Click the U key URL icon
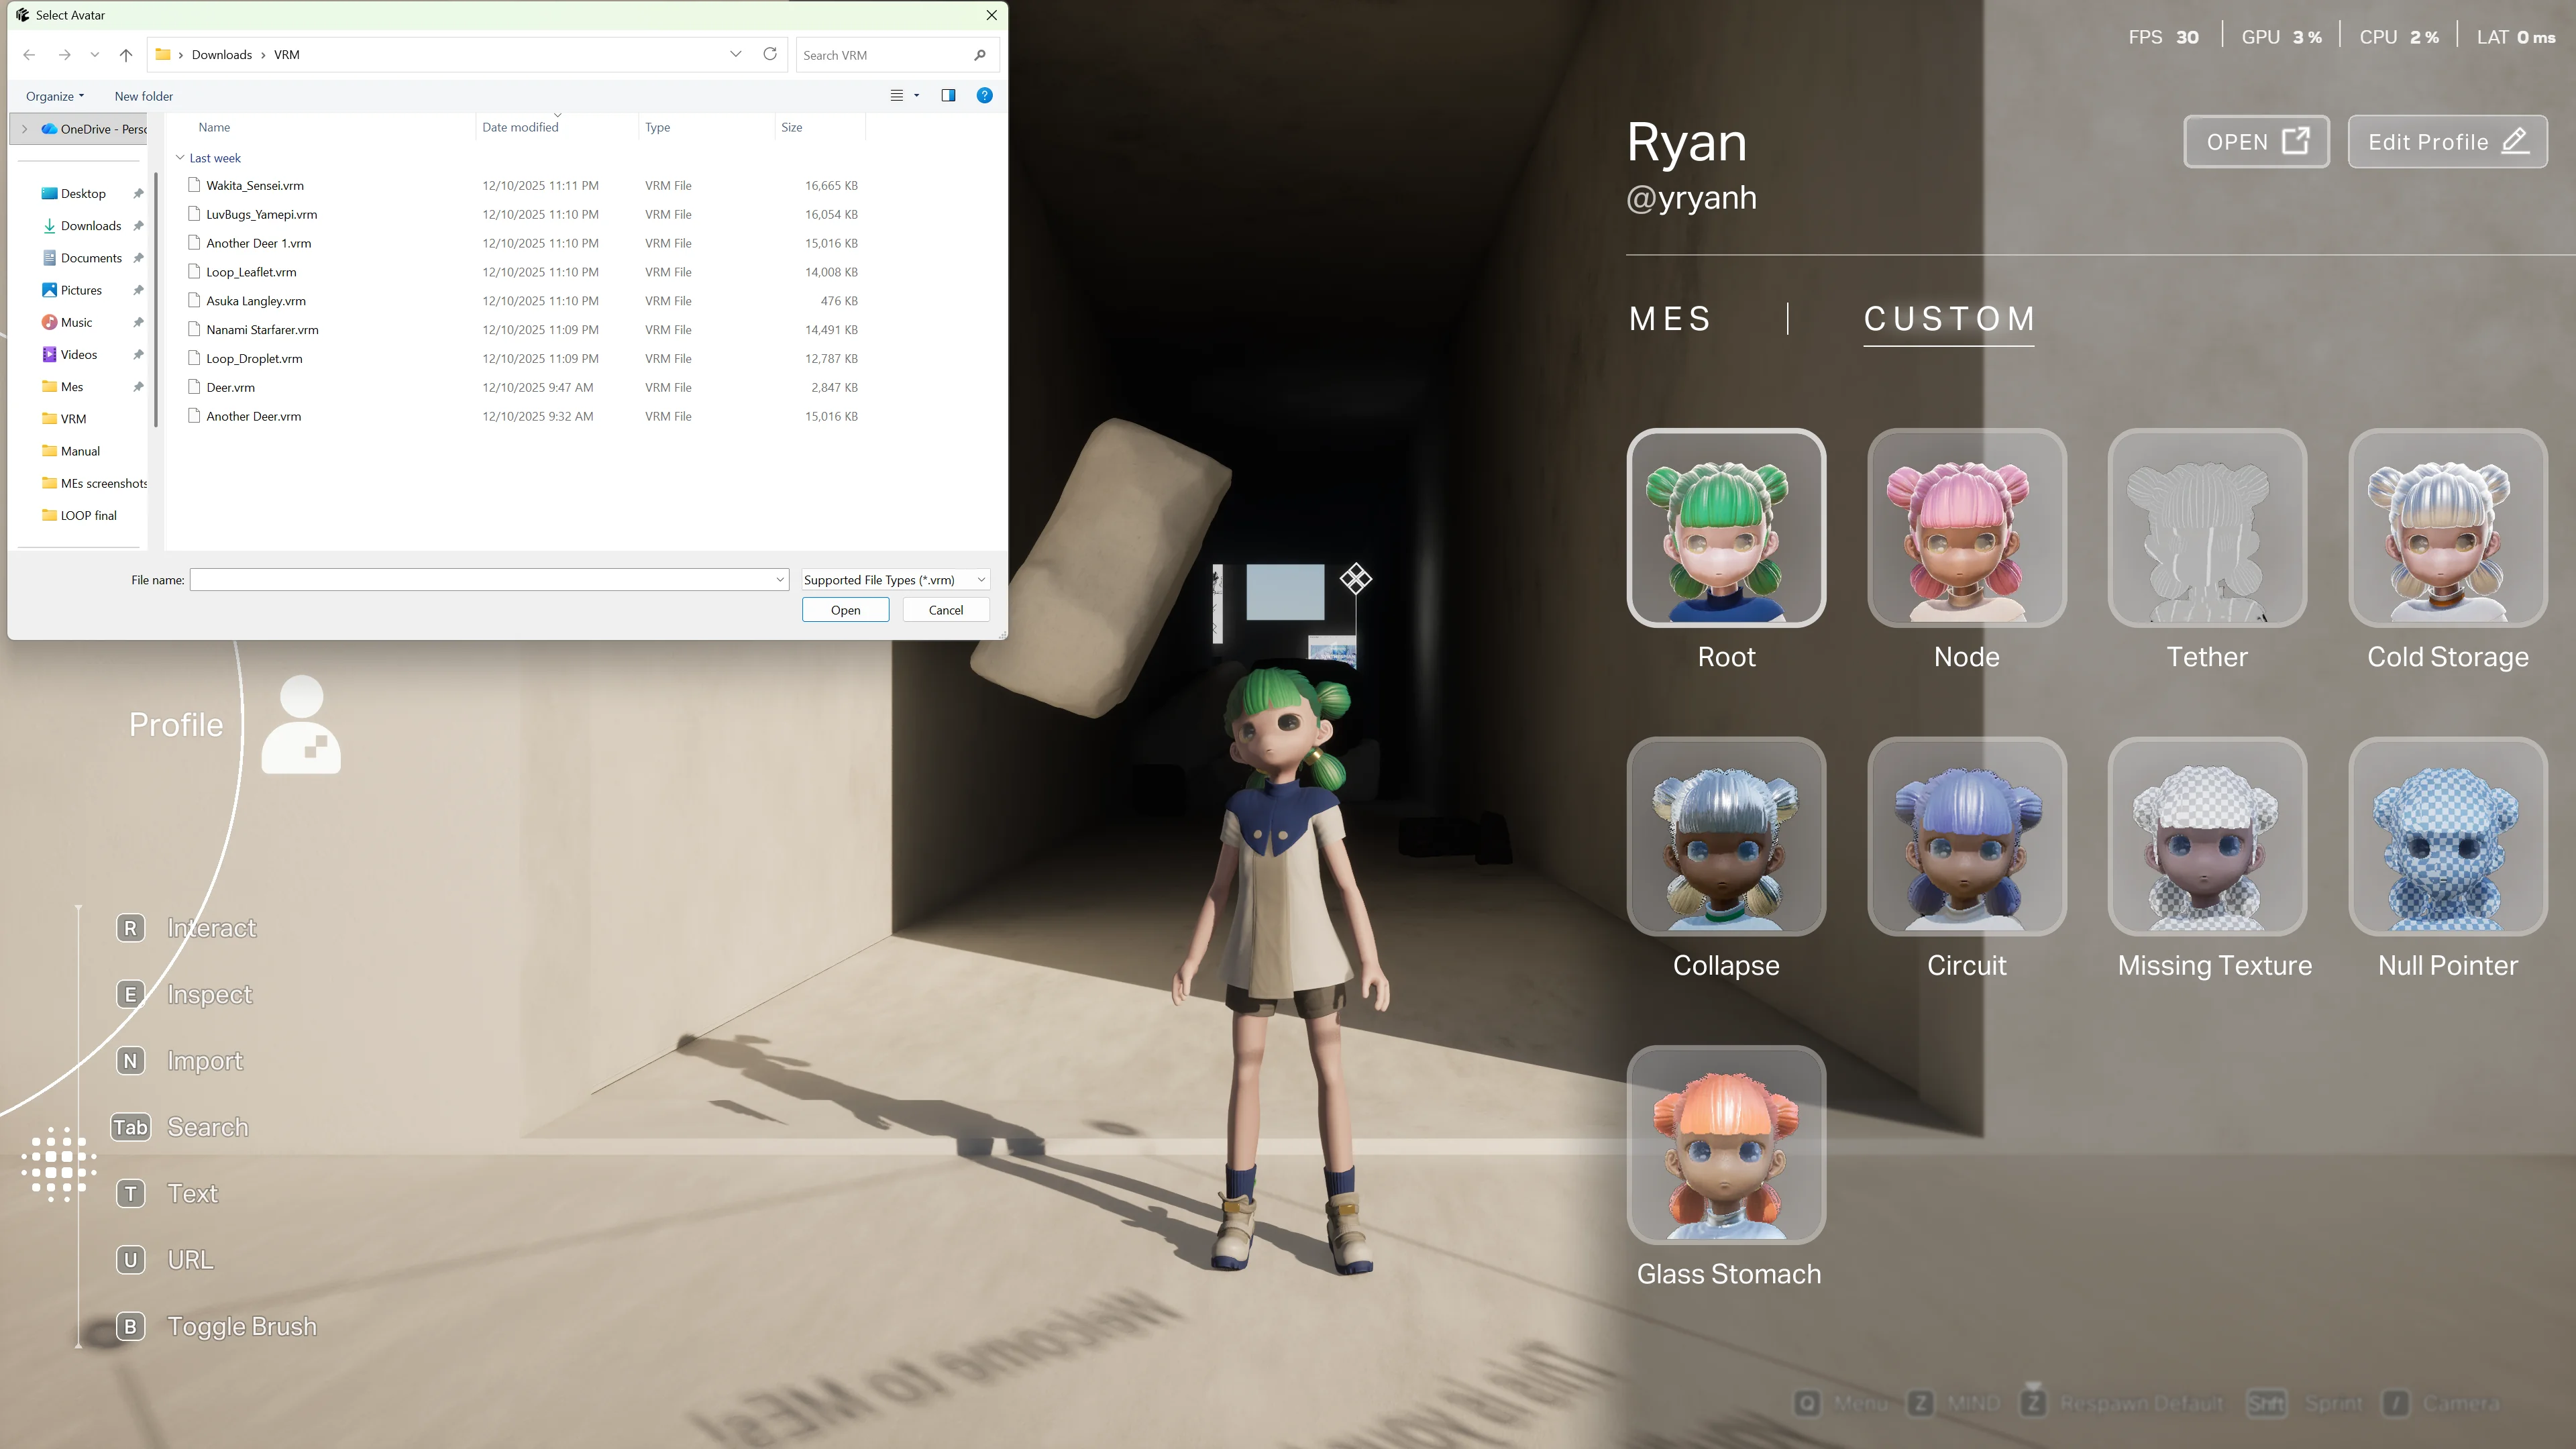The width and height of the screenshot is (2576, 1449). (131, 1260)
